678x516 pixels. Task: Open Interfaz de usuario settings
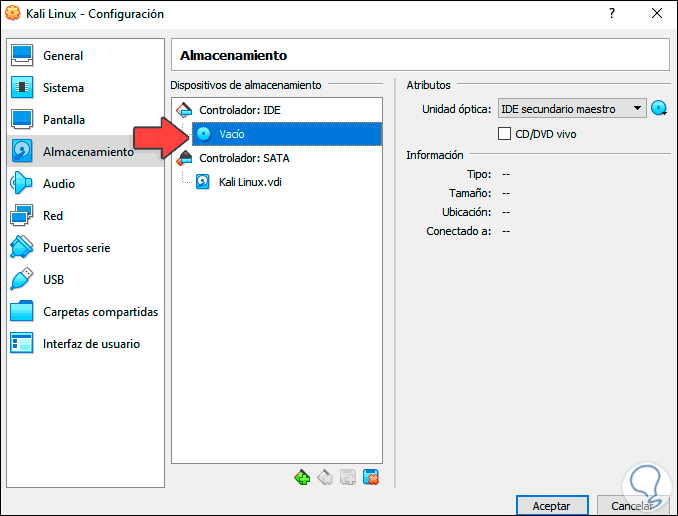point(85,344)
